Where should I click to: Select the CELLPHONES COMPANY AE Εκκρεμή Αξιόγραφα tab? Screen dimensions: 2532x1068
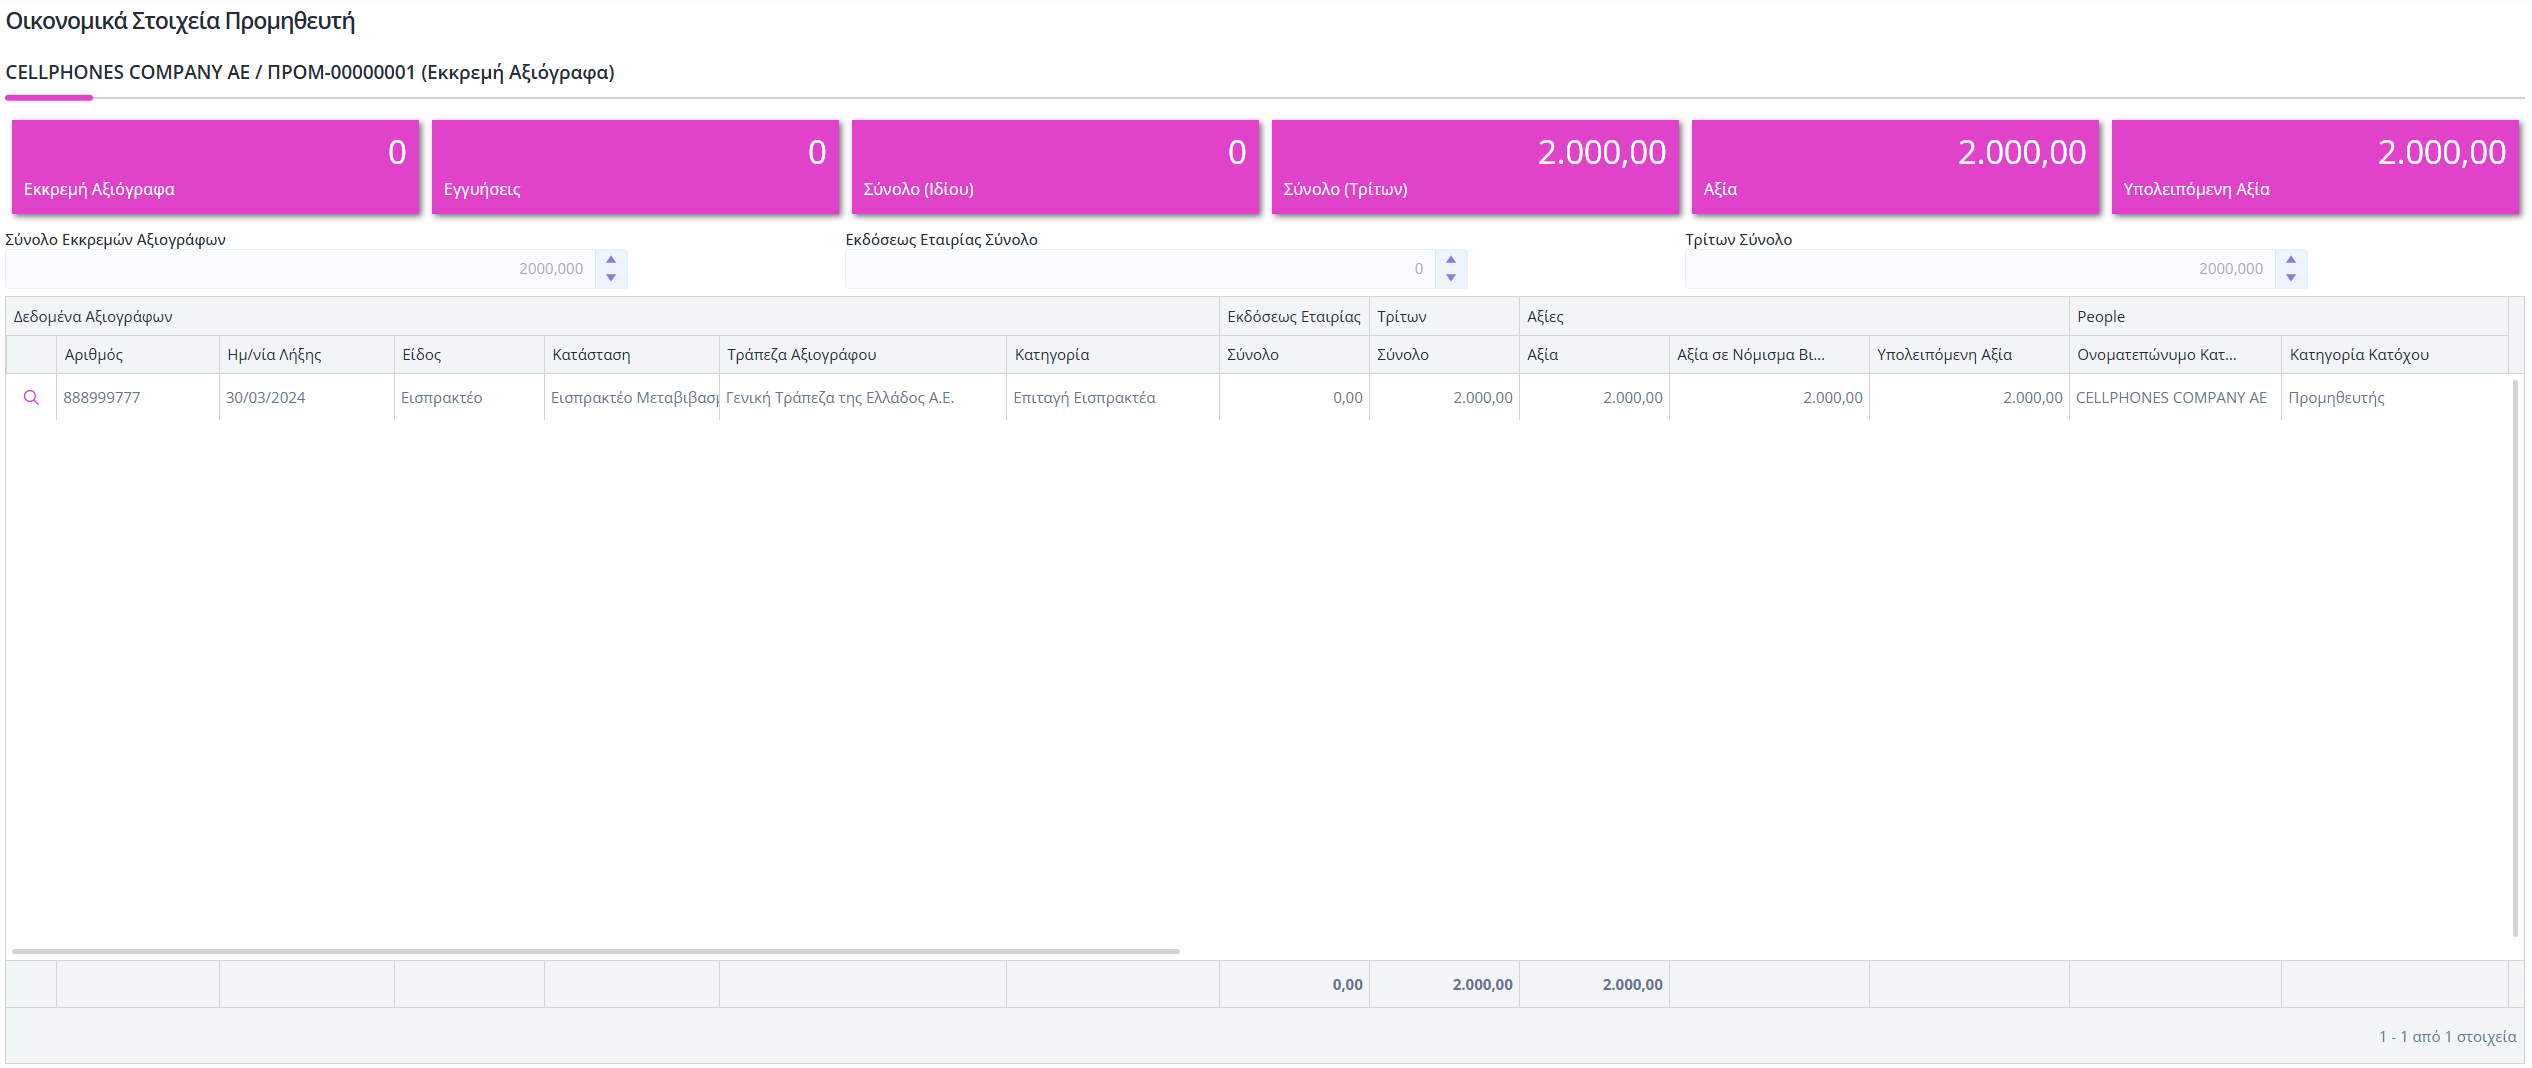coord(310,73)
